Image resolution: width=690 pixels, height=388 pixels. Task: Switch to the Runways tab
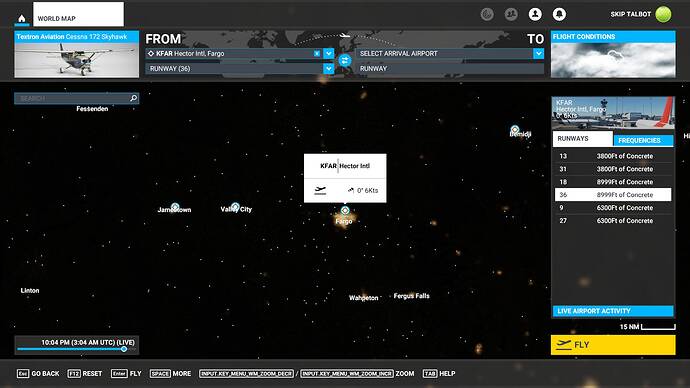(583, 139)
